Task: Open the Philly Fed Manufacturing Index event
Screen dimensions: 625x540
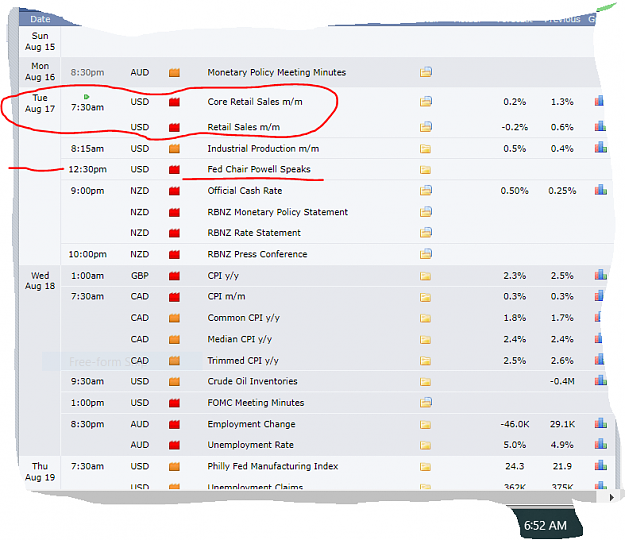Action: (x=273, y=466)
